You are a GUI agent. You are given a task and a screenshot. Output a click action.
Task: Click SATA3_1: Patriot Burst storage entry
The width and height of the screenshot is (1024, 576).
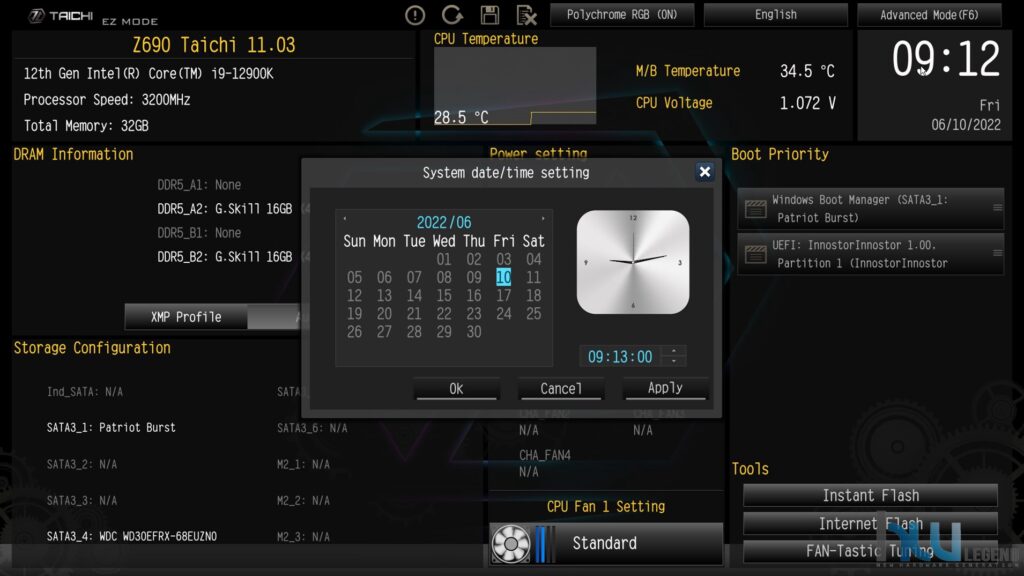click(x=111, y=428)
